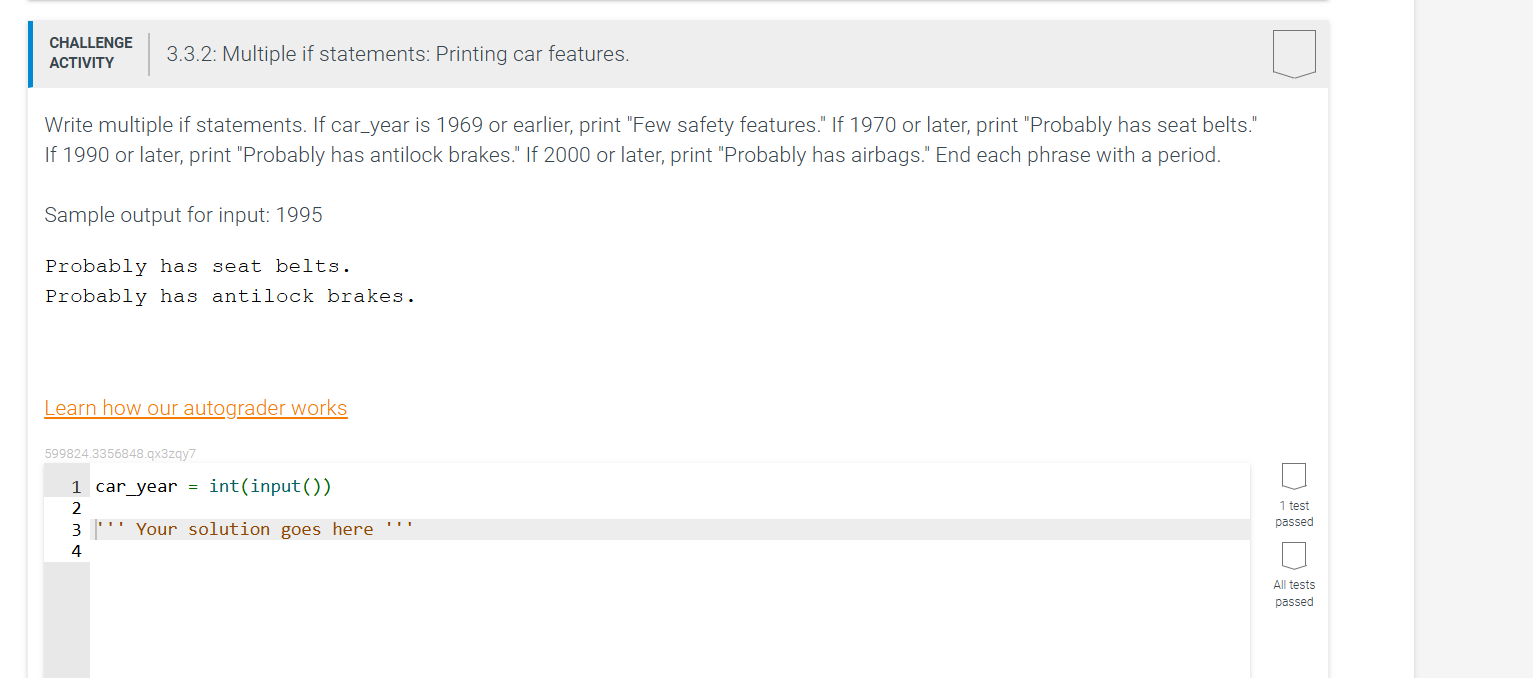Screen dimensions: 1533x678
Task: Click the "1 test passed" label text
Action: (x=1293, y=513)
